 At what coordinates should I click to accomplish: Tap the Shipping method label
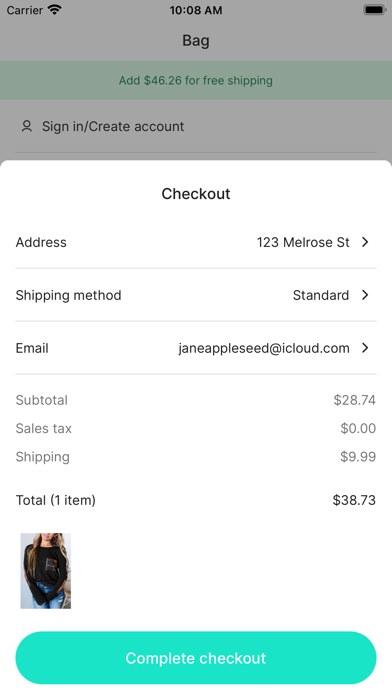[68, 295]
